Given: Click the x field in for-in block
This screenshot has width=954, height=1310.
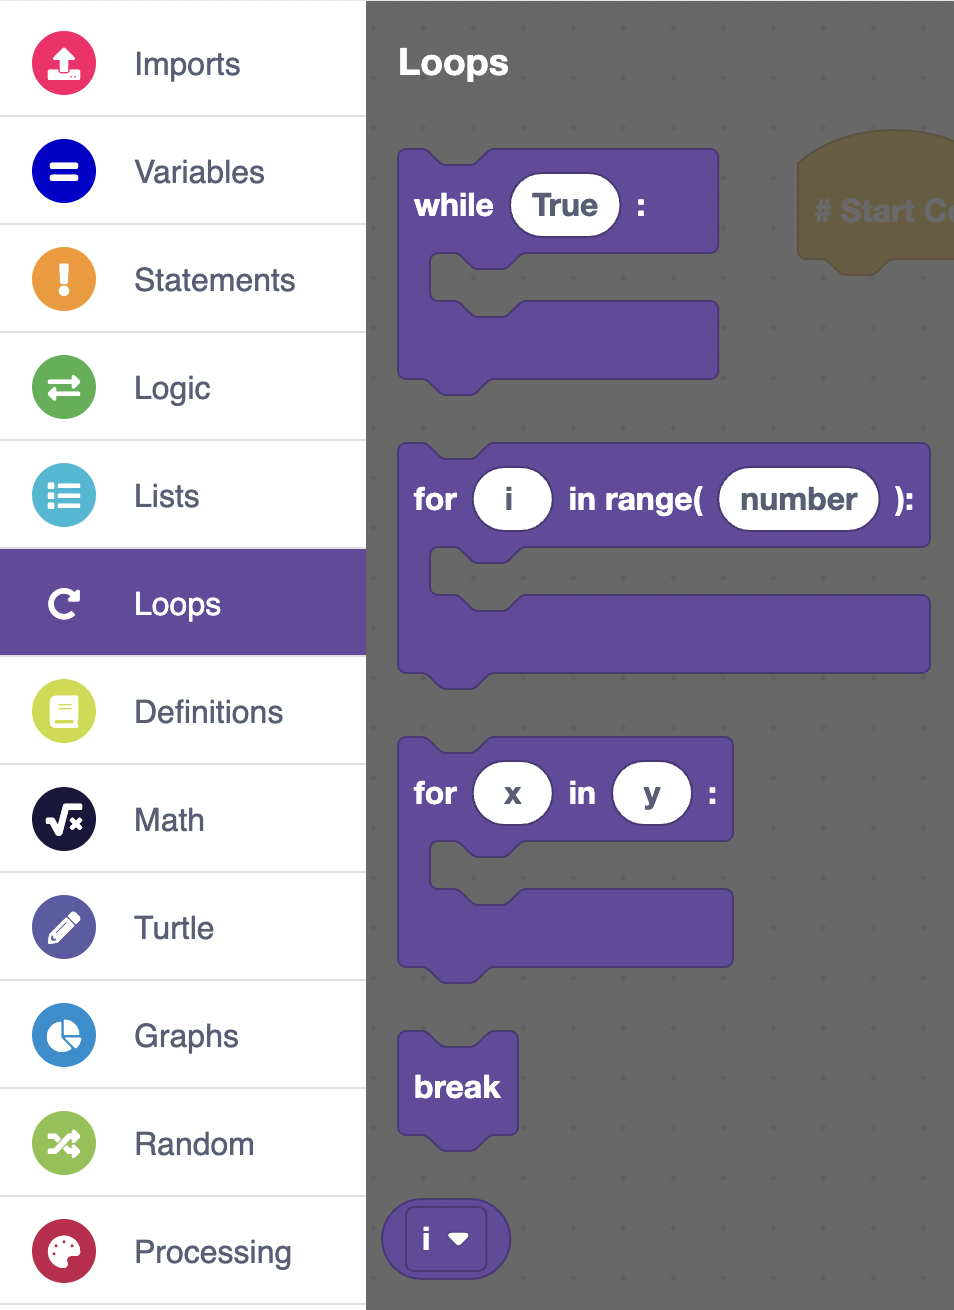Looking at the screenshot, I should click(x=512, y=794).
